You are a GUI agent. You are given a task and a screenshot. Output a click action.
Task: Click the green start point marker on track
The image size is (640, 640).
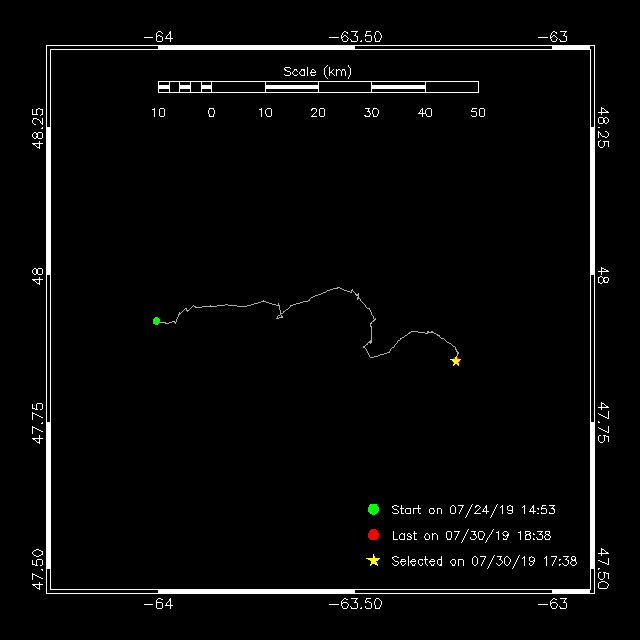coord(156,321)
